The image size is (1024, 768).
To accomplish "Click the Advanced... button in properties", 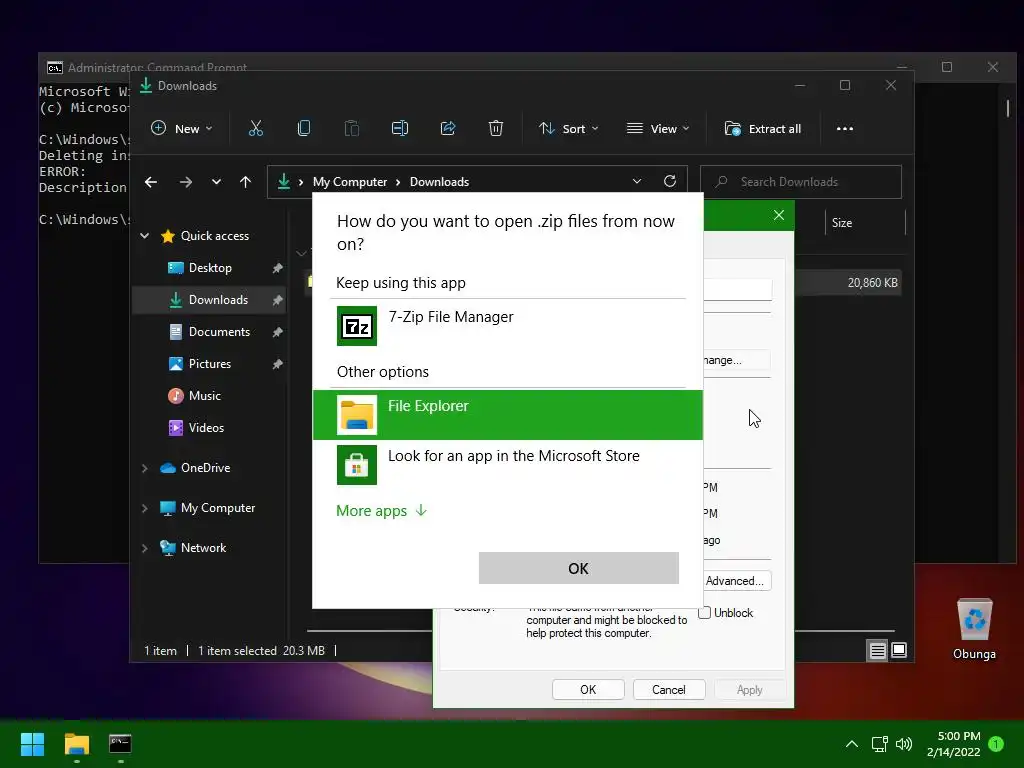I will click(735, 581).
